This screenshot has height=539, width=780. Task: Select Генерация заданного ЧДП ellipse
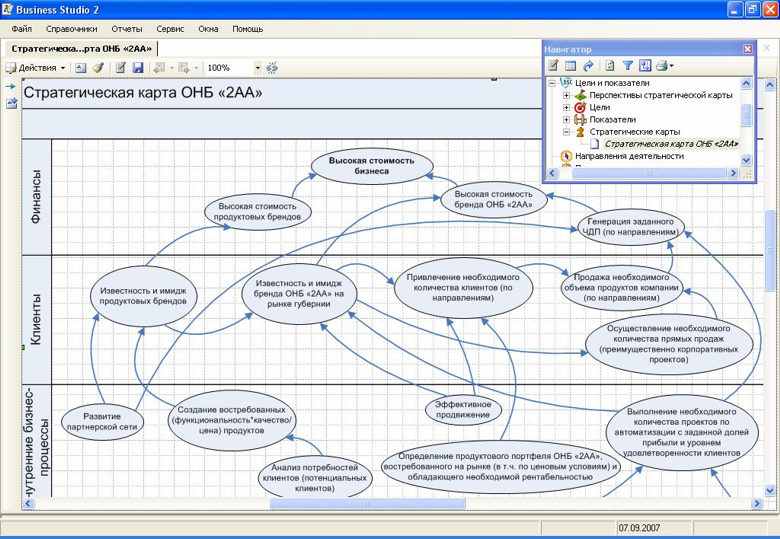(631, 227)
